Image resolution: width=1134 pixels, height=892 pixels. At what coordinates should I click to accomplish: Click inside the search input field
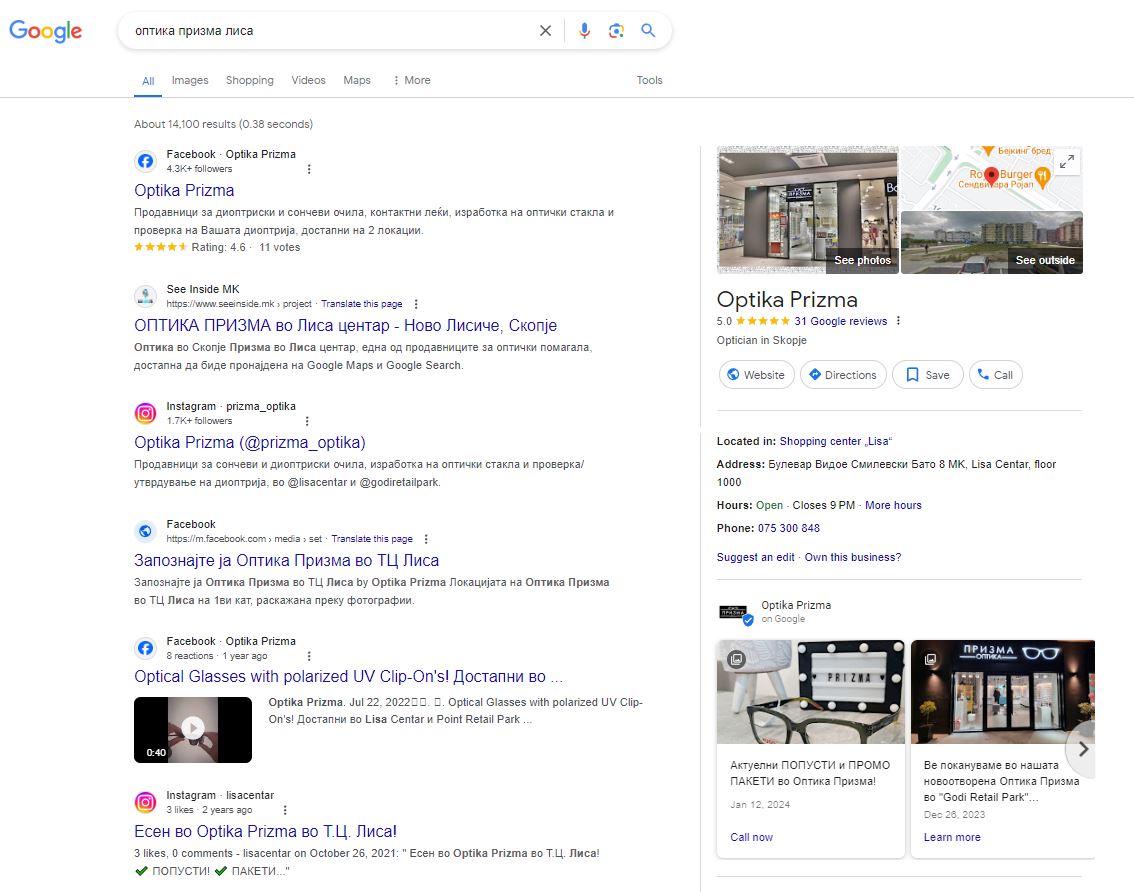point(330,31)
